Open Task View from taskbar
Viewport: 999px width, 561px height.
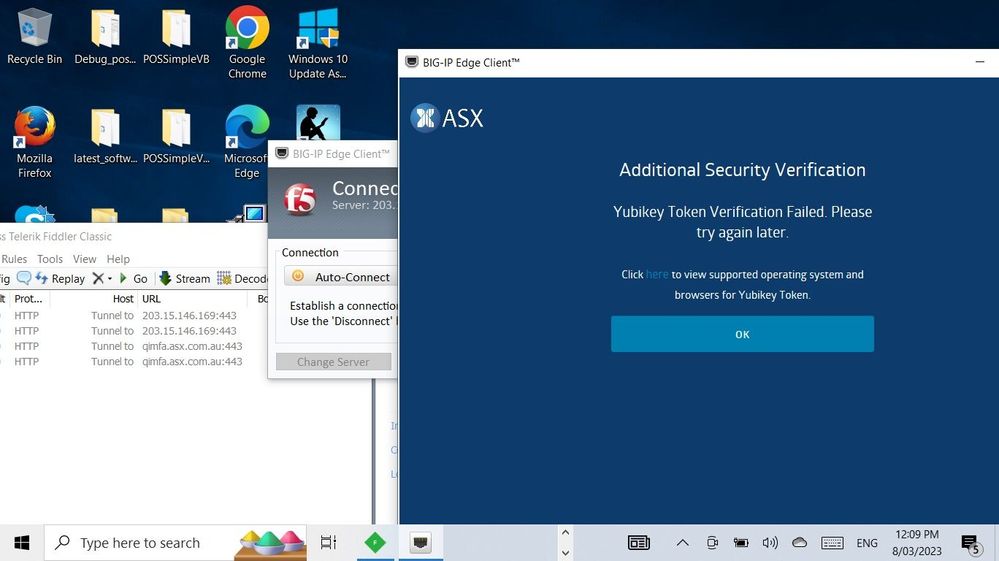tap(328, 543)
